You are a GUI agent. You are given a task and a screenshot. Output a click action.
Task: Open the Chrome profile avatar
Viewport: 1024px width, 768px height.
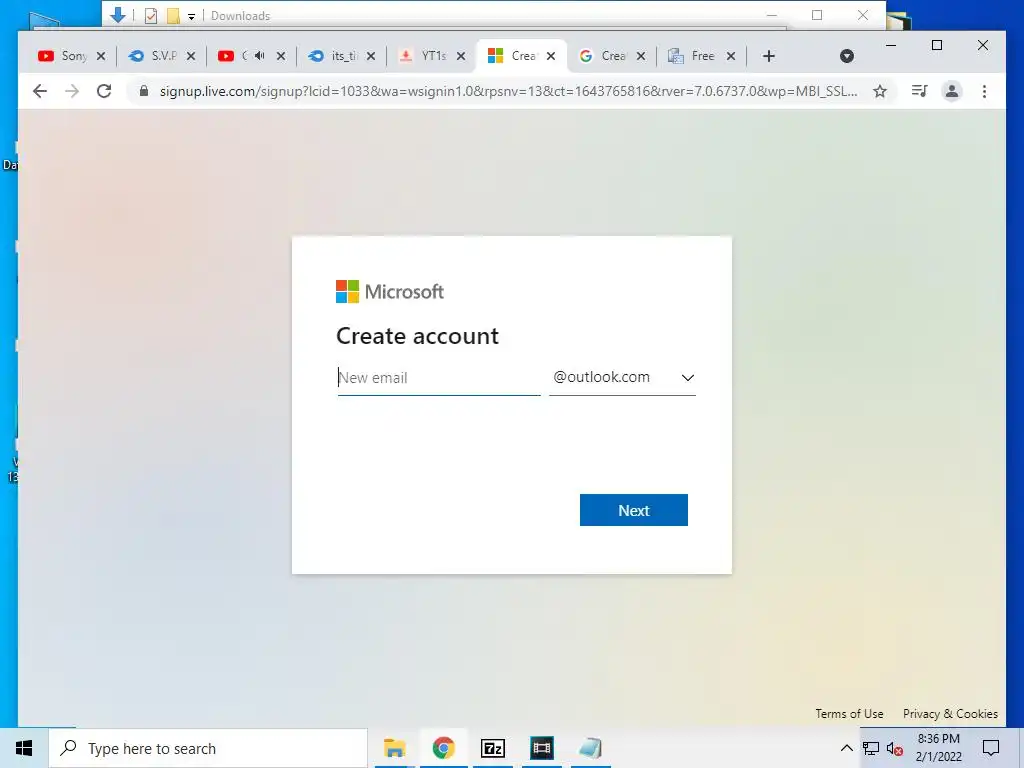pos(952,91)
